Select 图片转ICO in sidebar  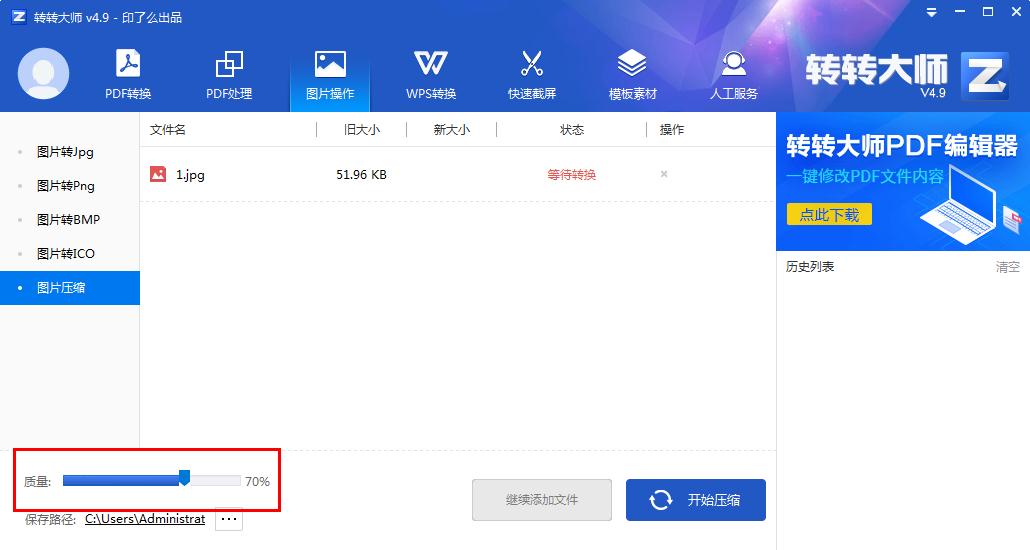tap(70, 254)
